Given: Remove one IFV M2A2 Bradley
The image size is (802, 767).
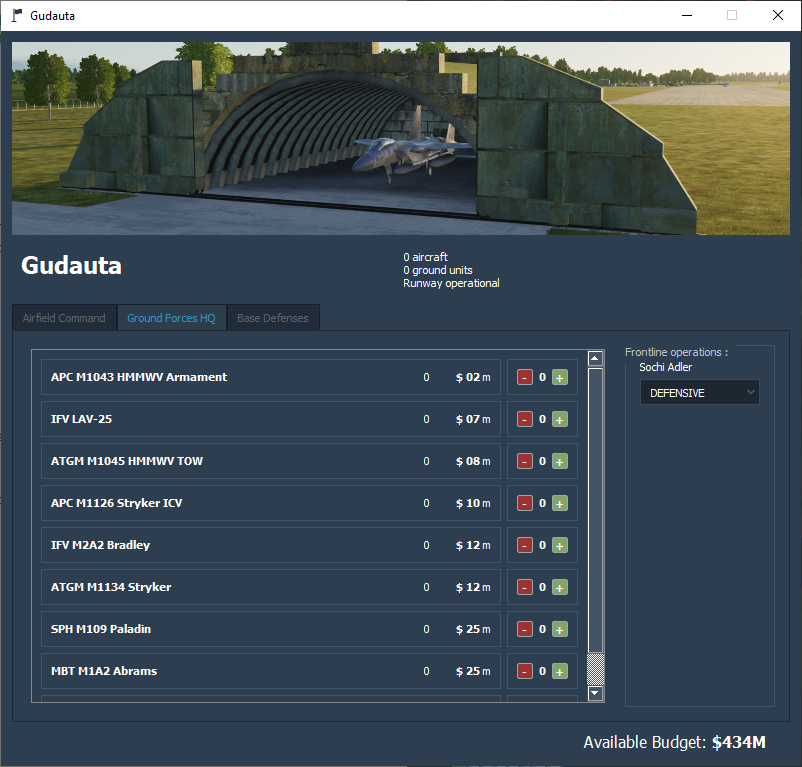Looking at the screenshot, I should pos(524,545).
